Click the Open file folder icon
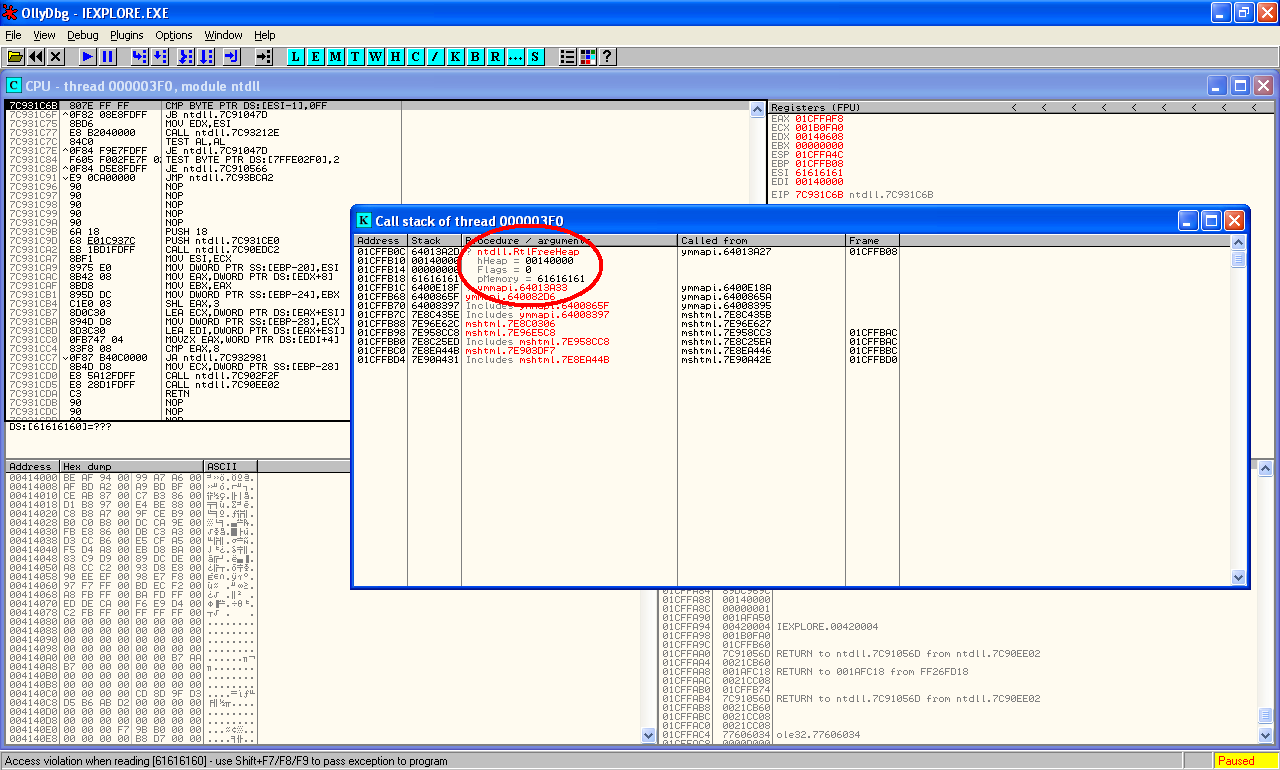1280x770 pixels. (15, 57)
